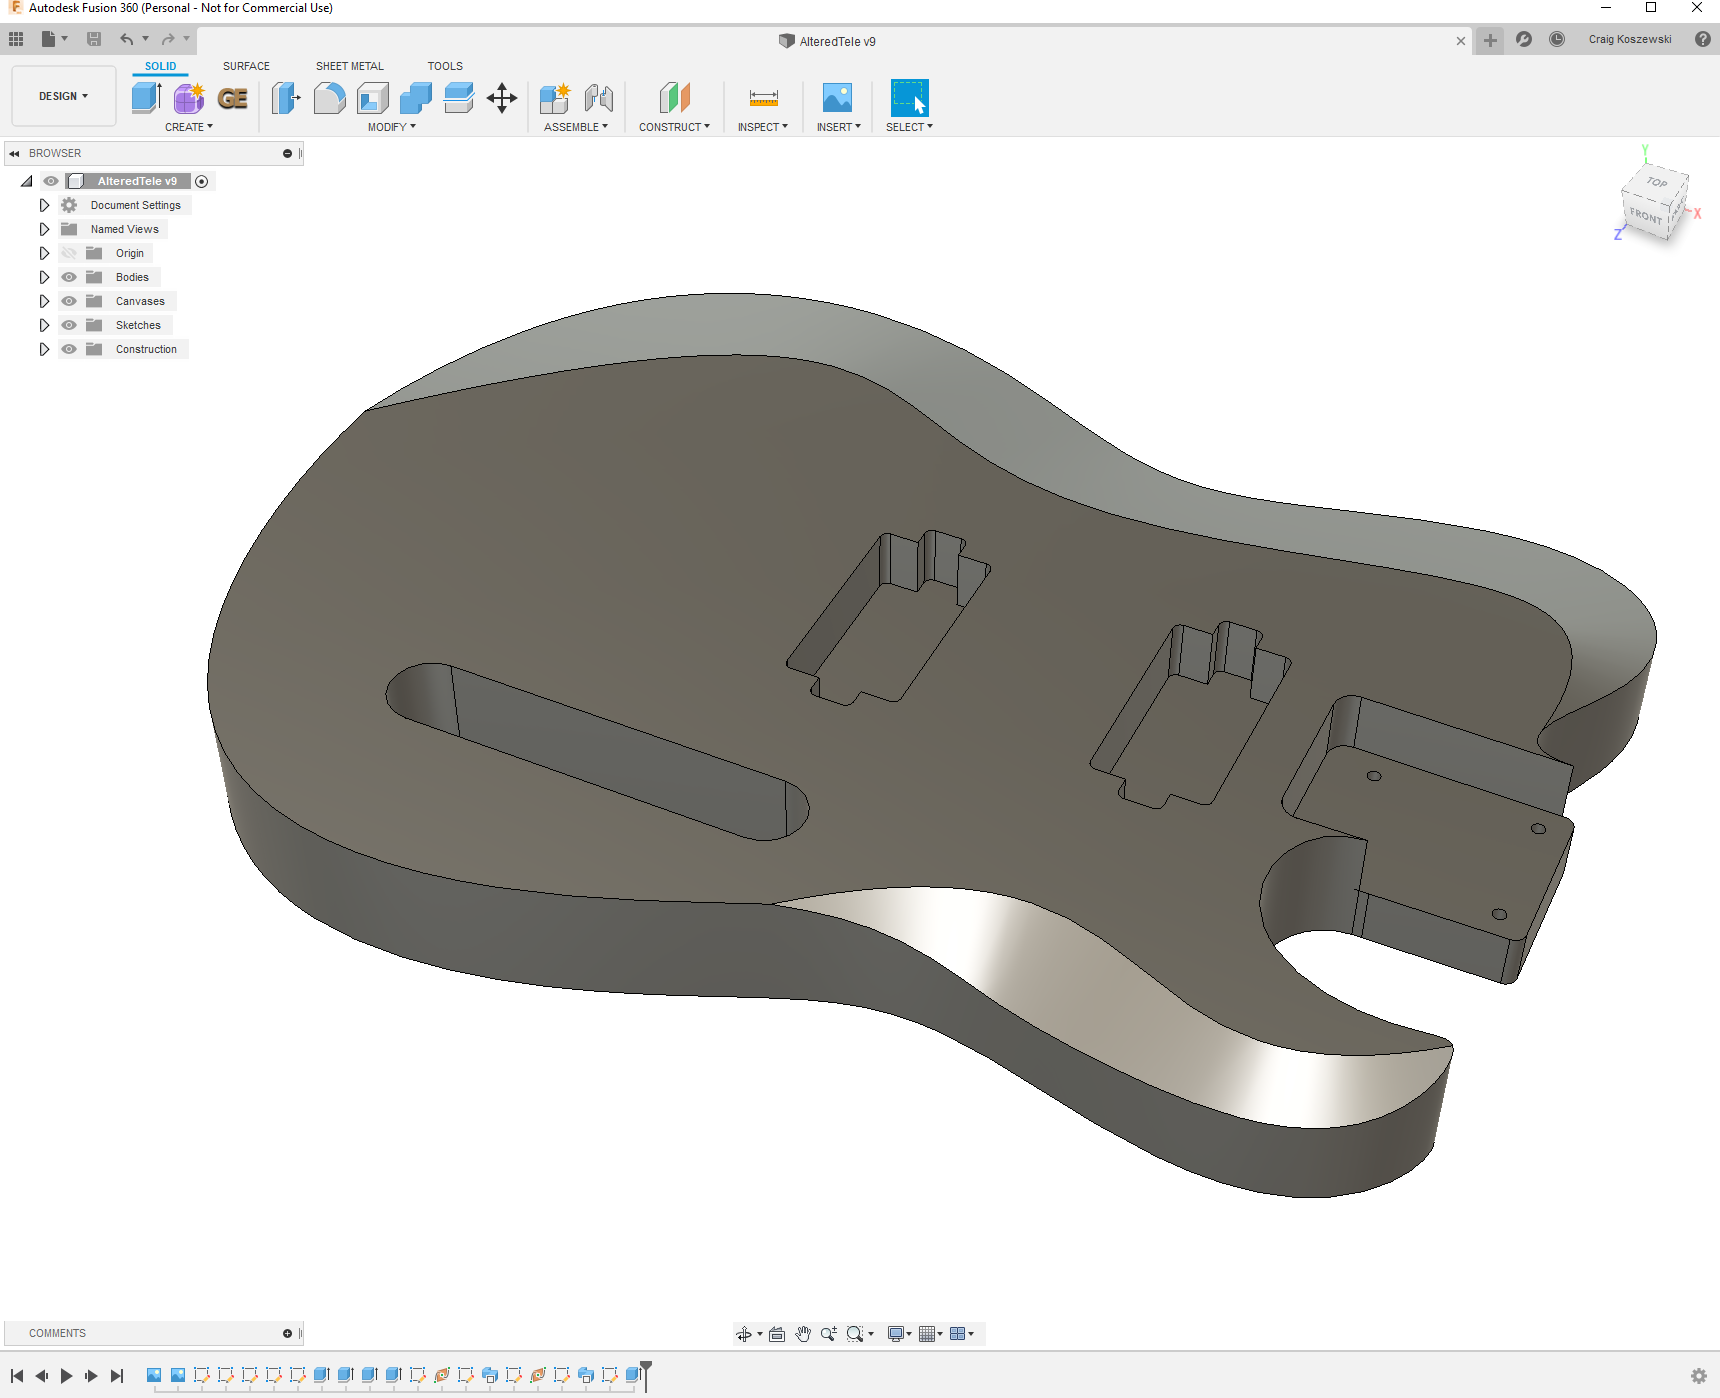
Task: Expand the Sketches folder
Action: 44,325
